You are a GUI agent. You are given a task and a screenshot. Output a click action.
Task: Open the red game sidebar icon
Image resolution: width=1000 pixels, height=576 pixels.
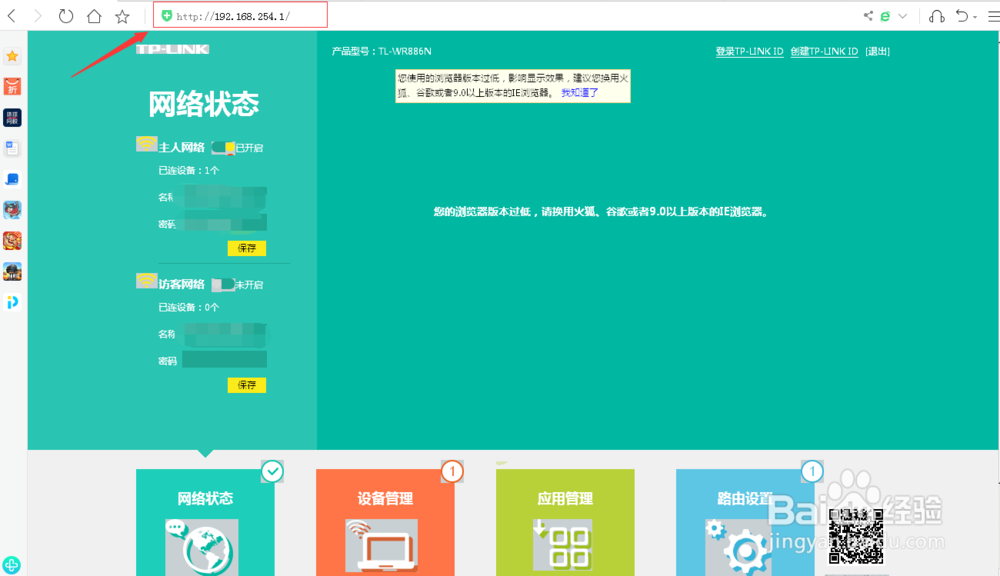12,240
